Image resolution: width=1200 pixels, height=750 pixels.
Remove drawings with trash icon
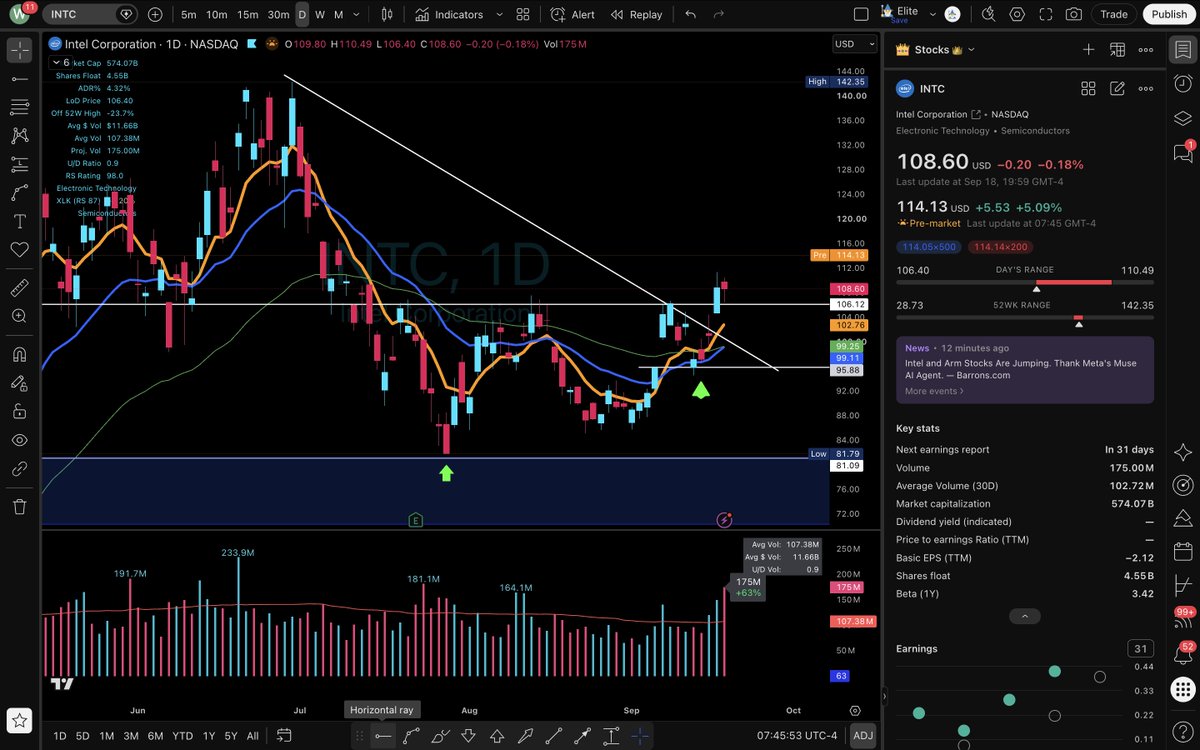click(x=19, y=507)
